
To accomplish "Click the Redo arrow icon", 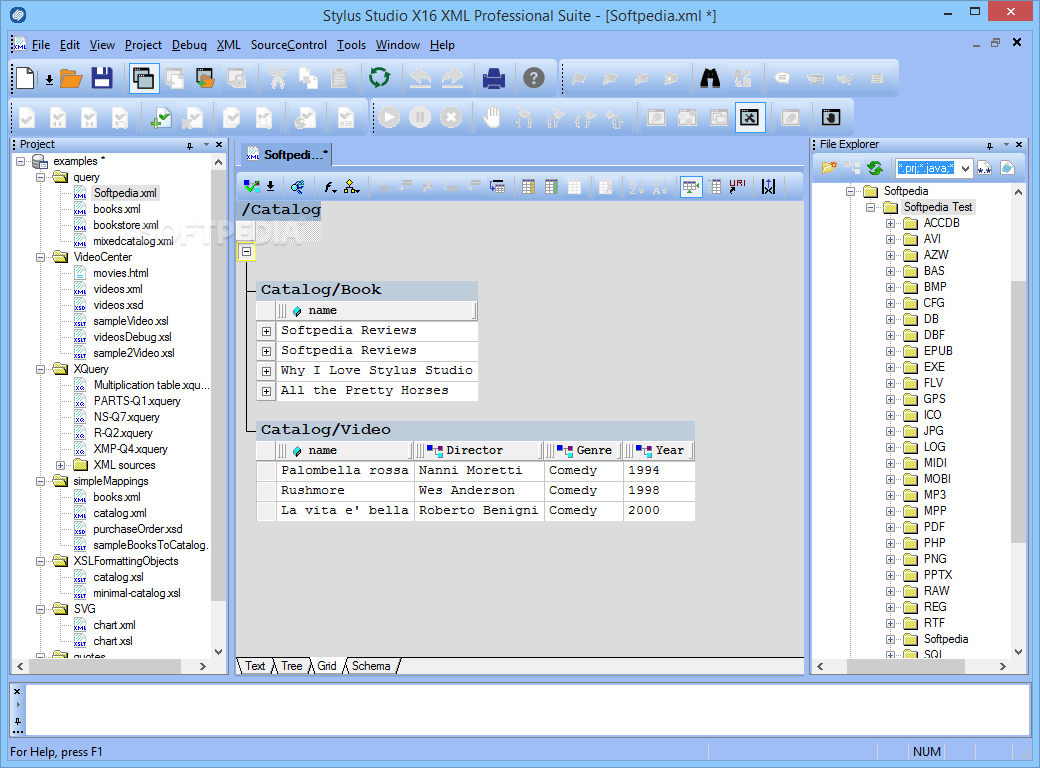I will (453, 78).
